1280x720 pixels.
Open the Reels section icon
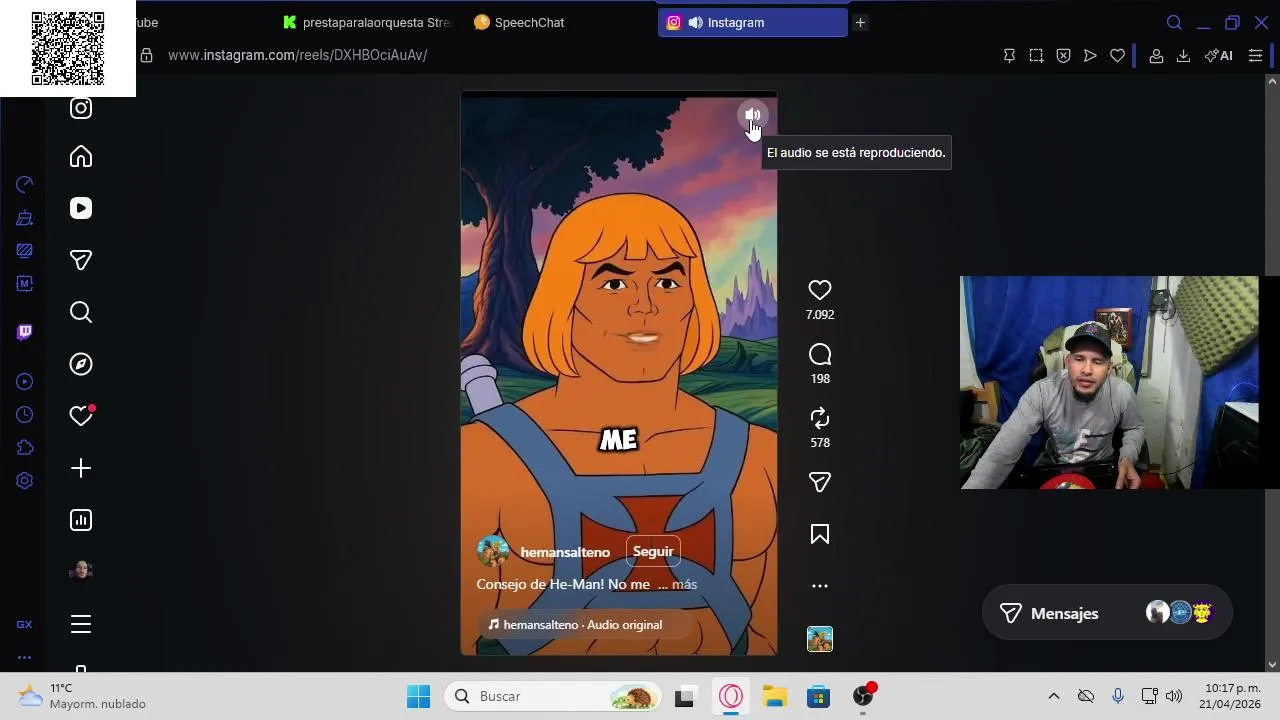pos(81,208)
